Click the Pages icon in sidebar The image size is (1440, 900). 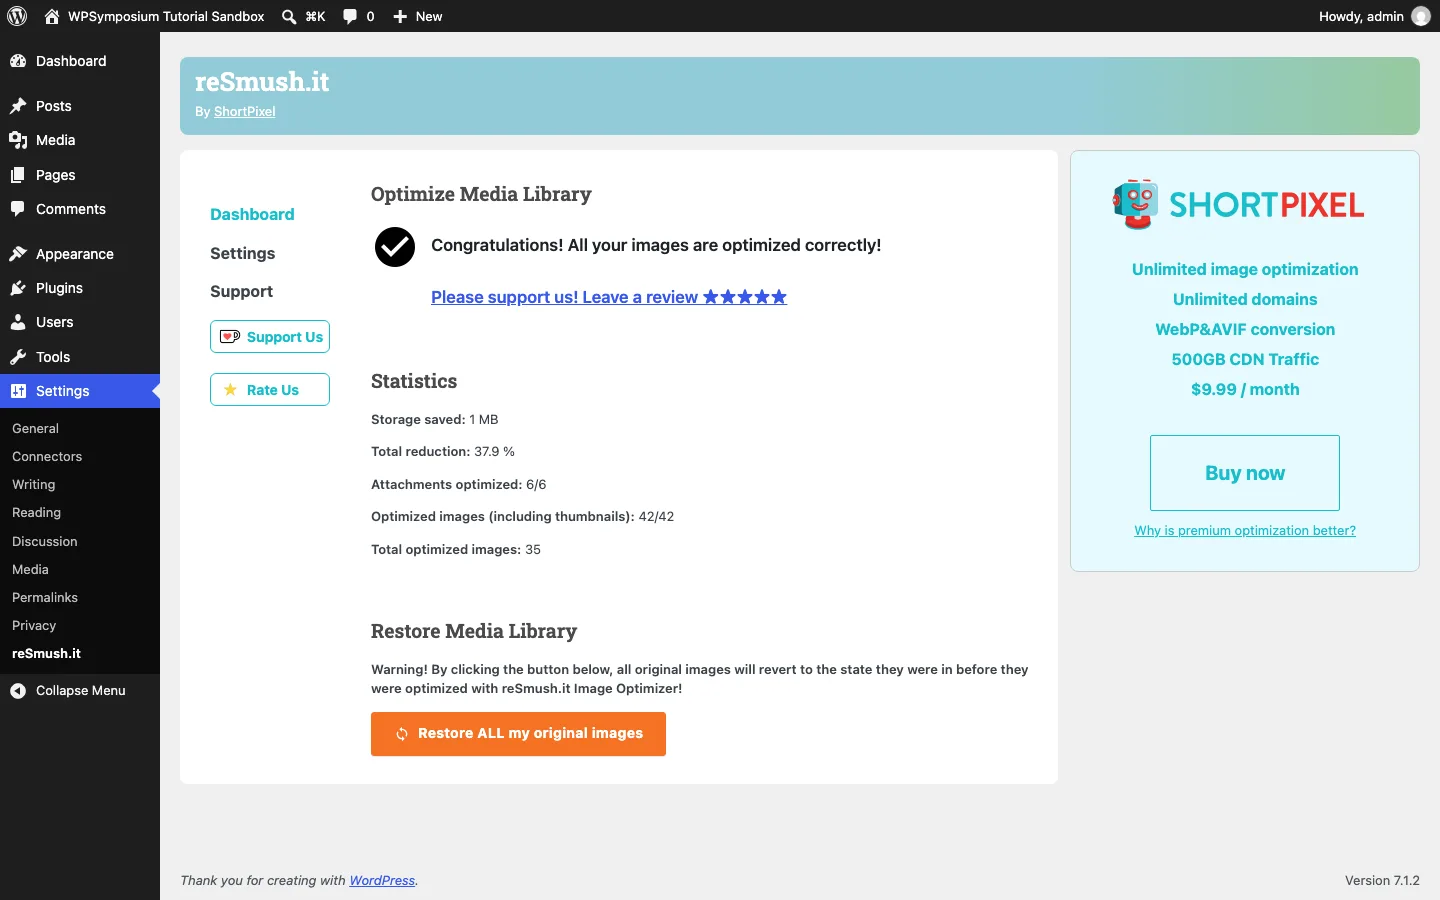click(x=18, y=175)
